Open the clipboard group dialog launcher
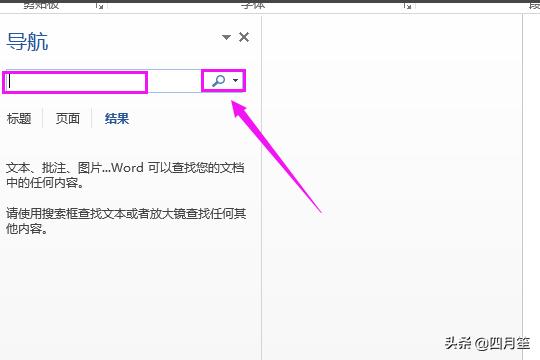The height and width of the screenshot is (360, 540). click(100, 6)
